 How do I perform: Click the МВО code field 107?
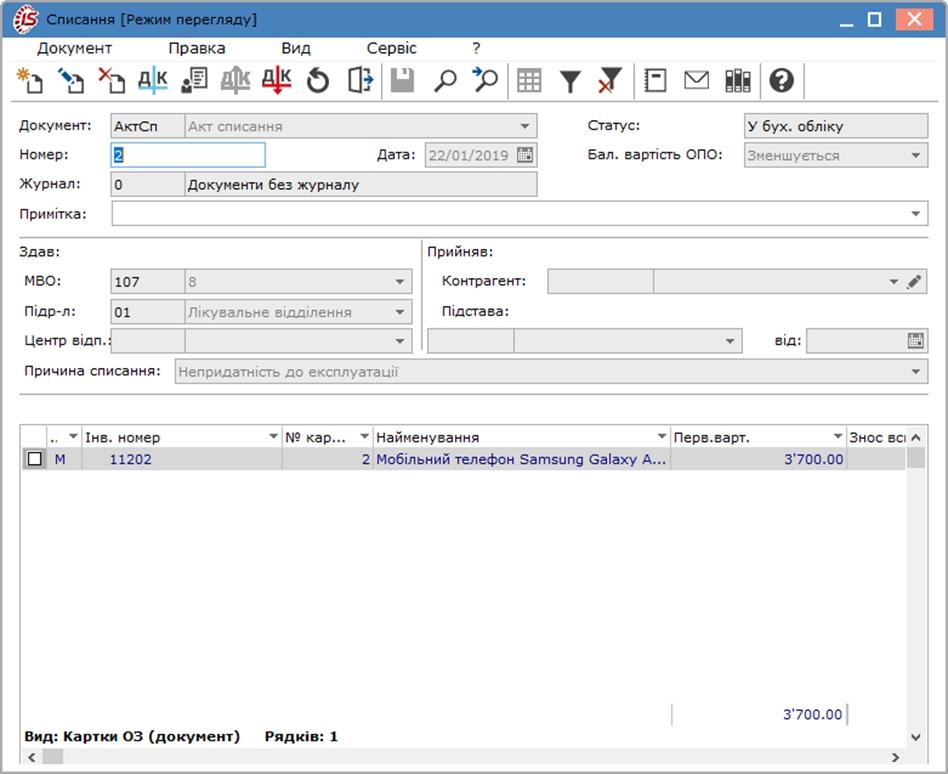click(x=148, y=282)
